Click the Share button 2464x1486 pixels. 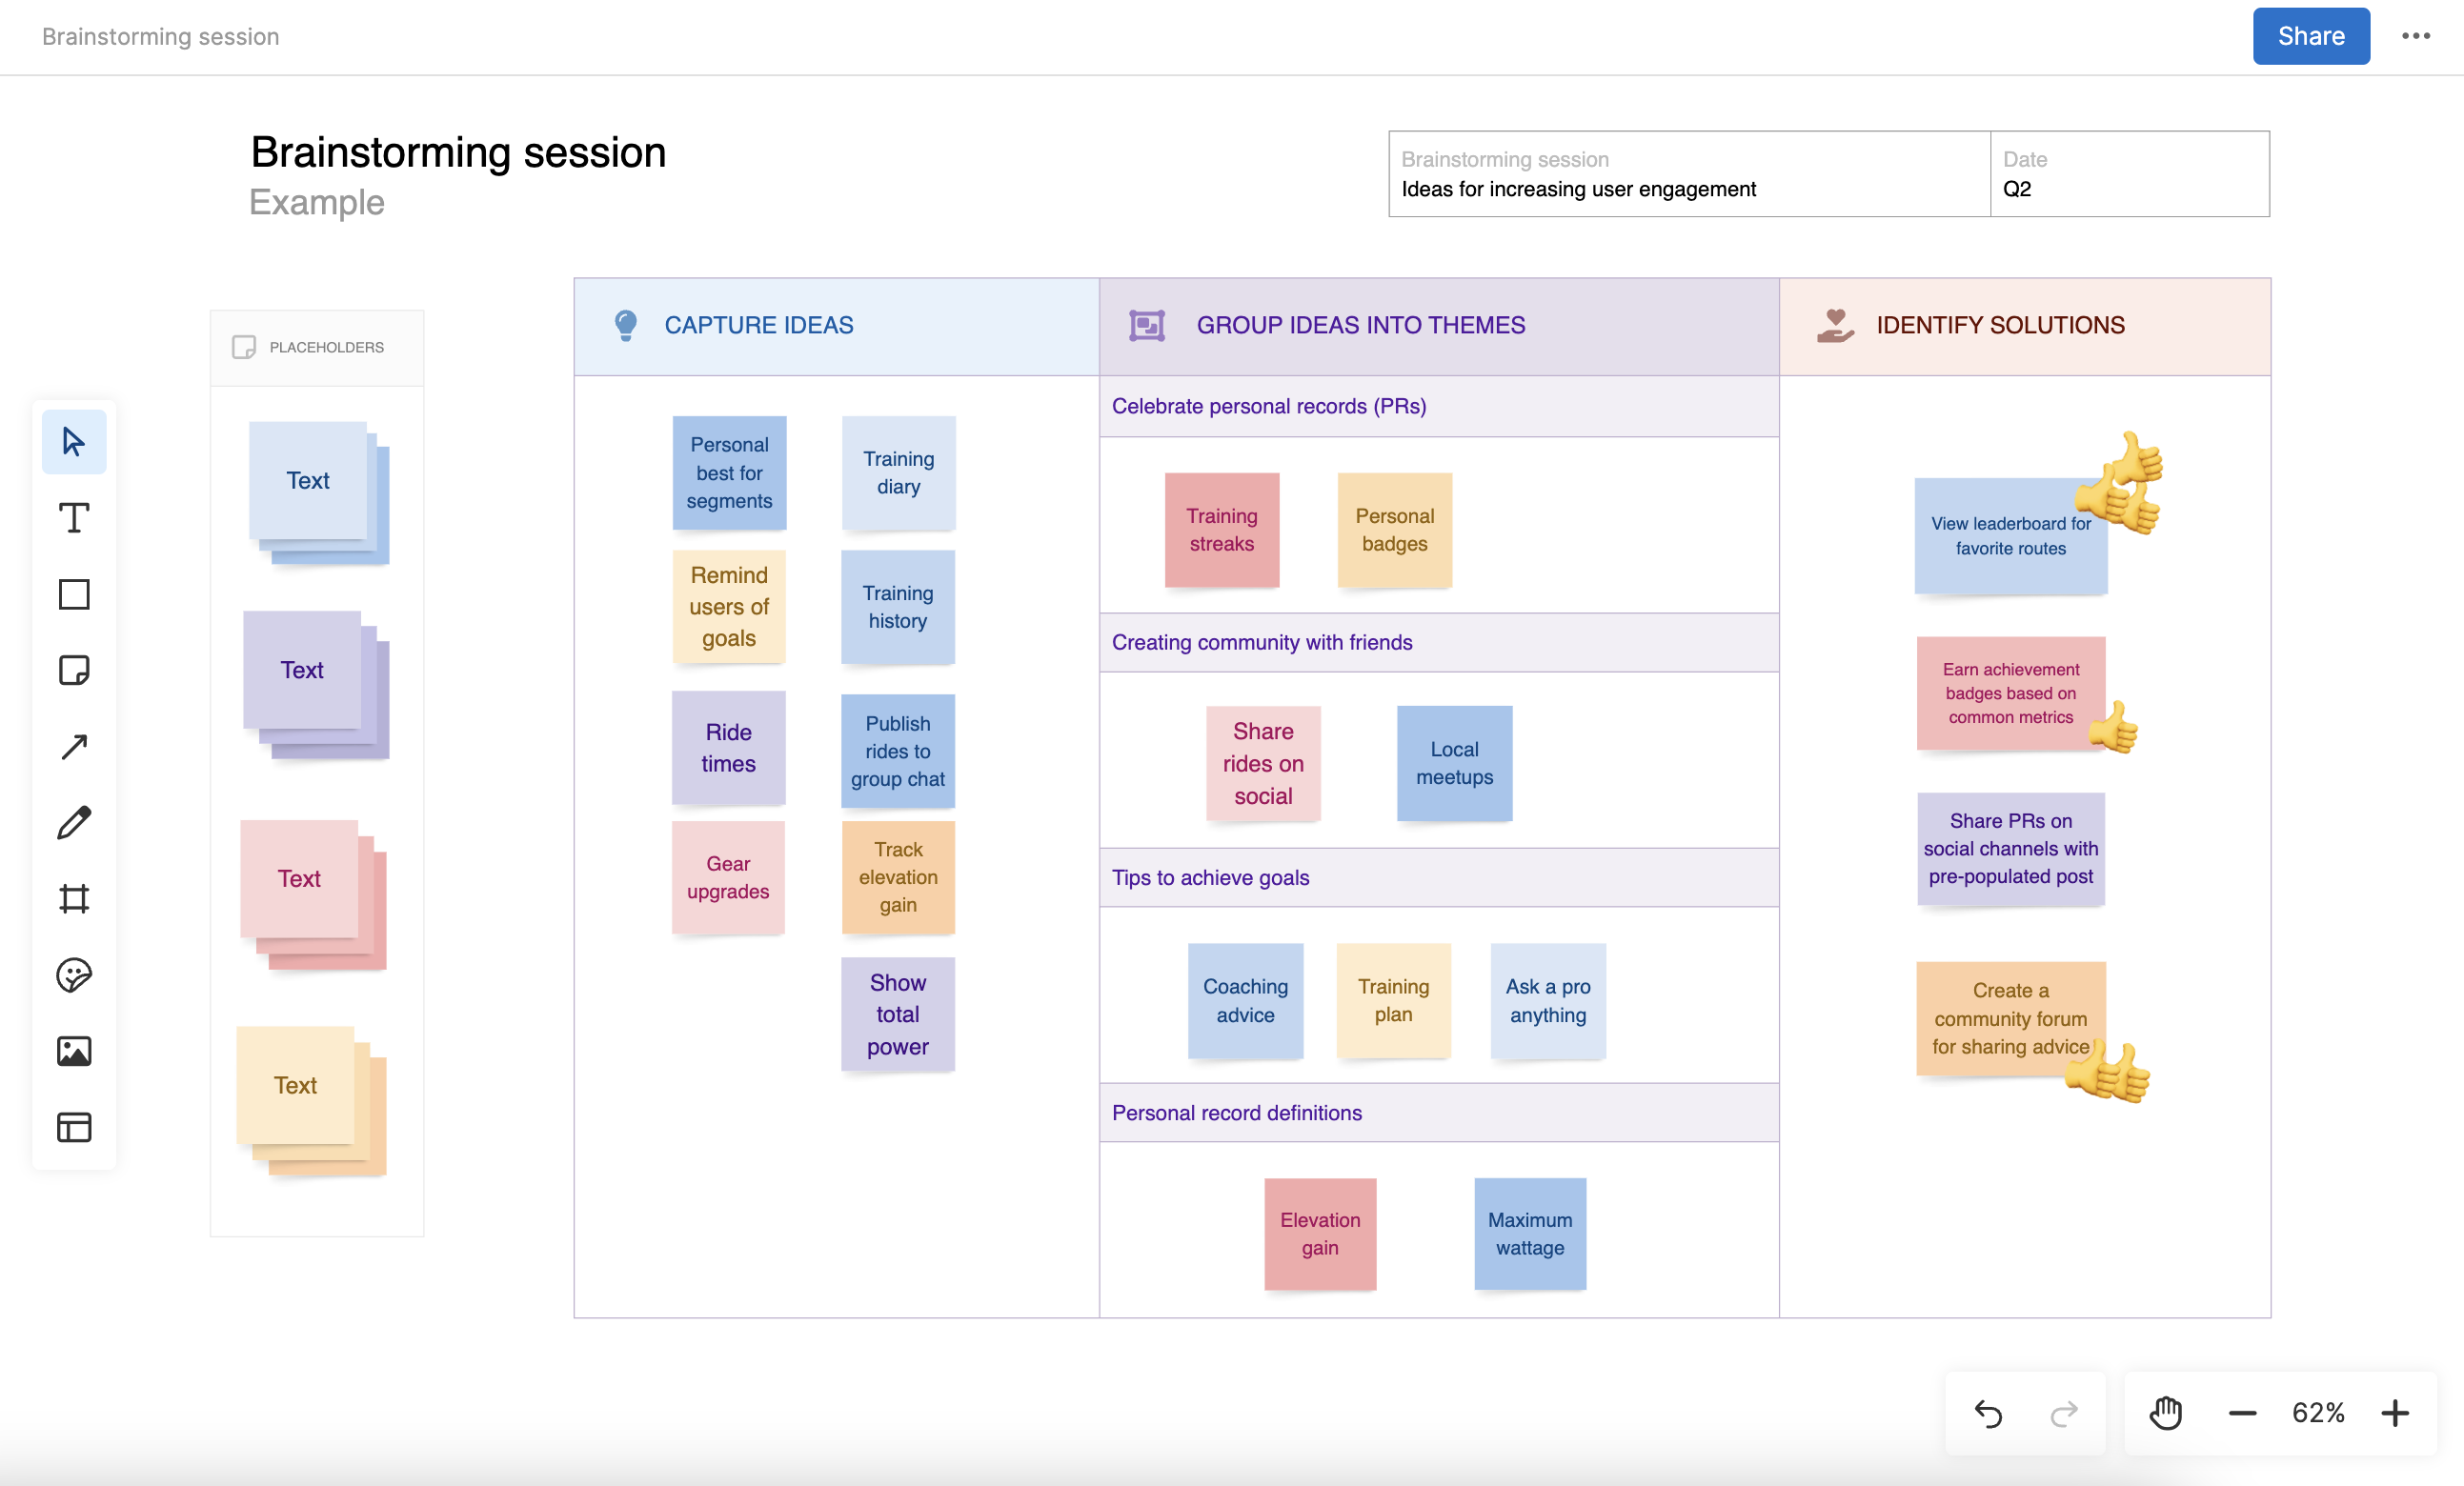(2310, 36)
